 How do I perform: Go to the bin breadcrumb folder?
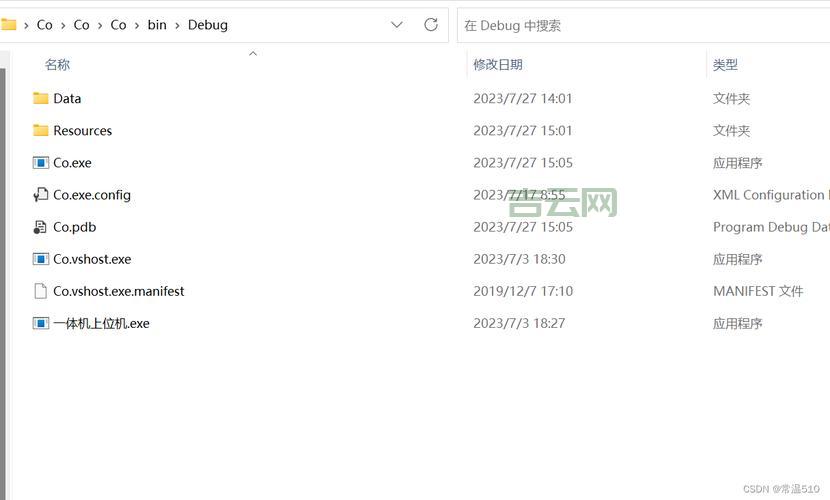[157, 25]
